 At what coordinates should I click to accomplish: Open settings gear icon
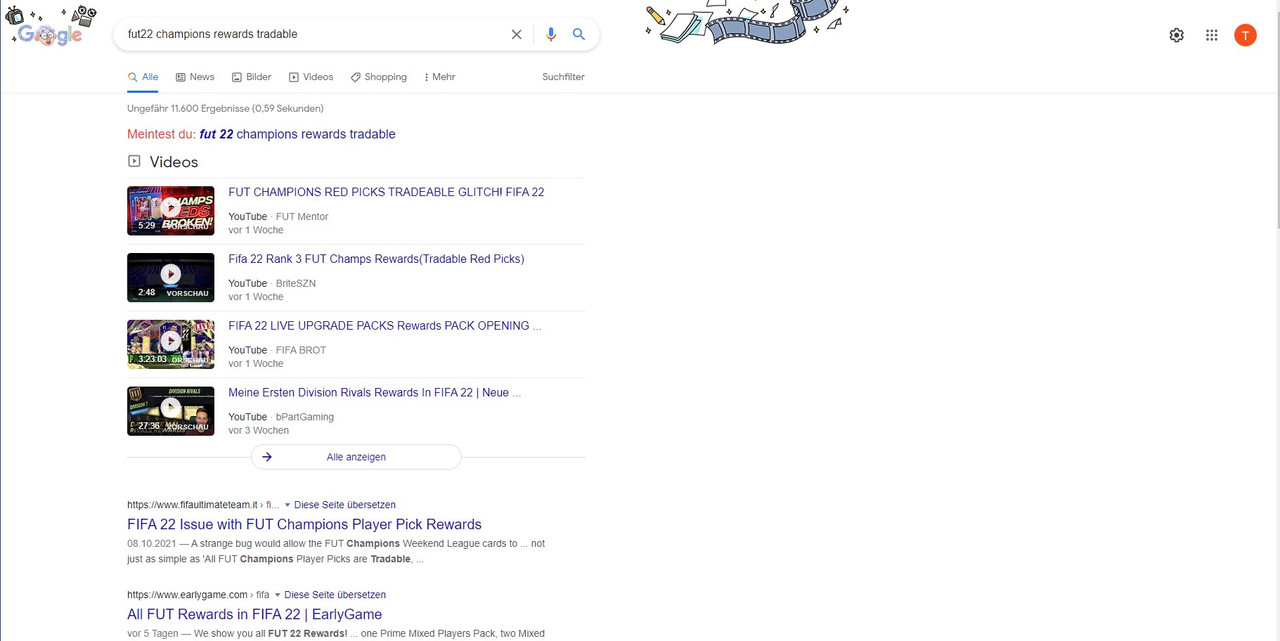point(1176,35)
